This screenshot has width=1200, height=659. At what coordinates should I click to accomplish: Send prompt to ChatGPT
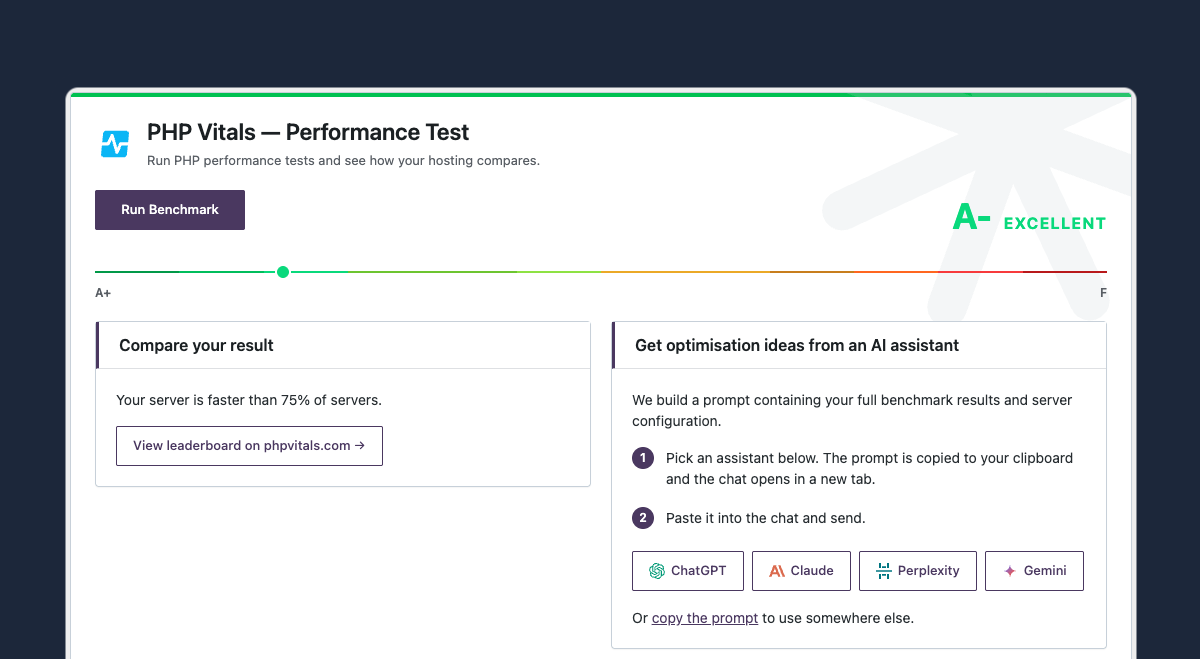688,571
